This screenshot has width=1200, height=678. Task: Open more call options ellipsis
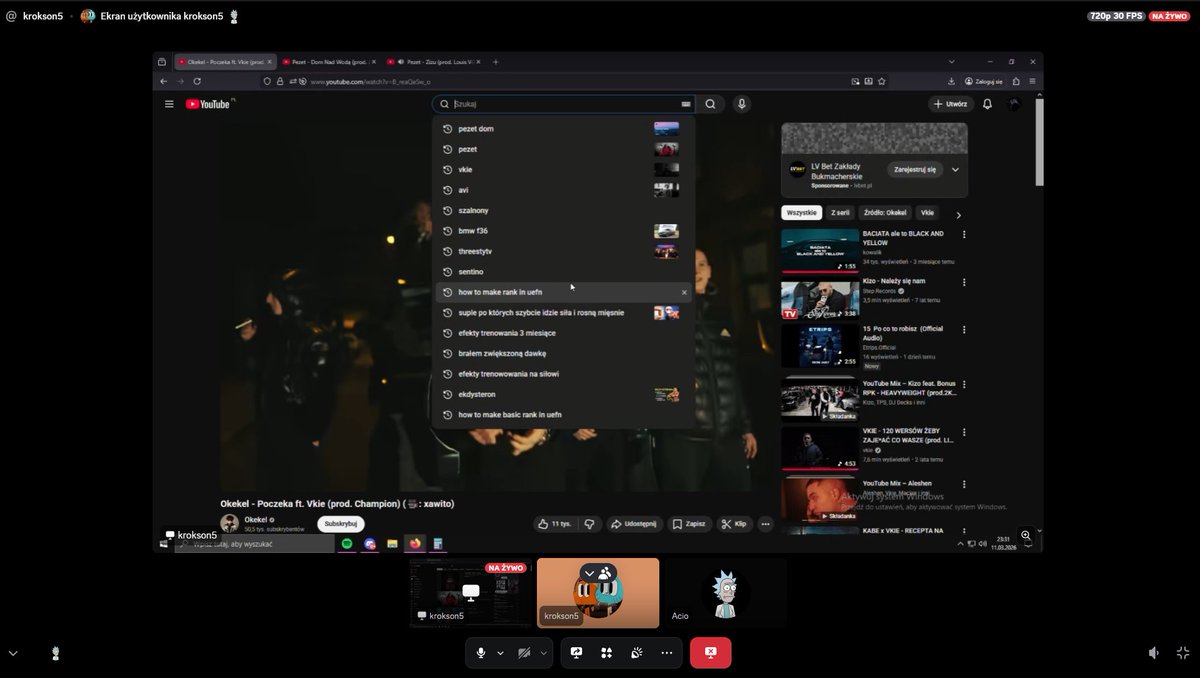(x=667, y=653)
